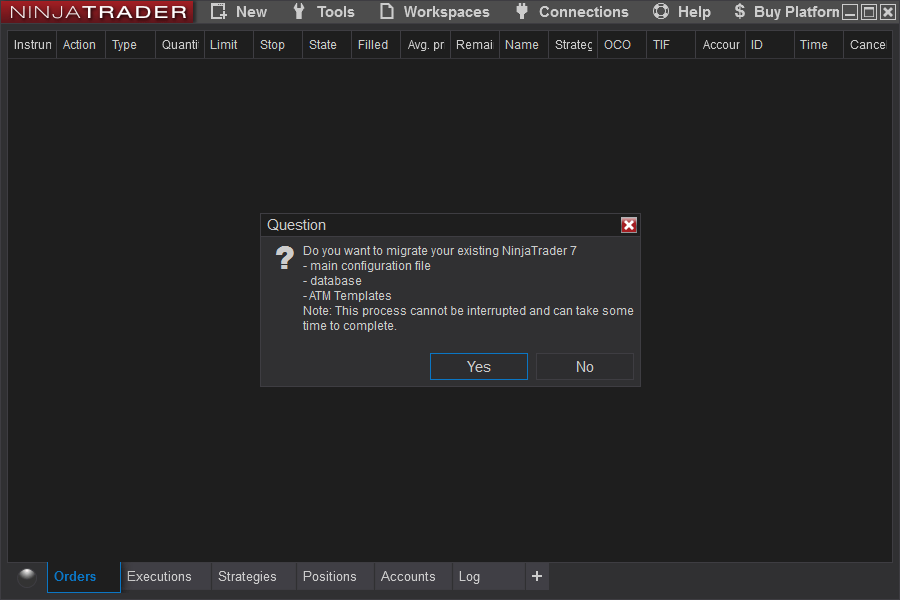Click the question mark icon in the dialog
Screen dimensions: 900x600
(284, 258)
